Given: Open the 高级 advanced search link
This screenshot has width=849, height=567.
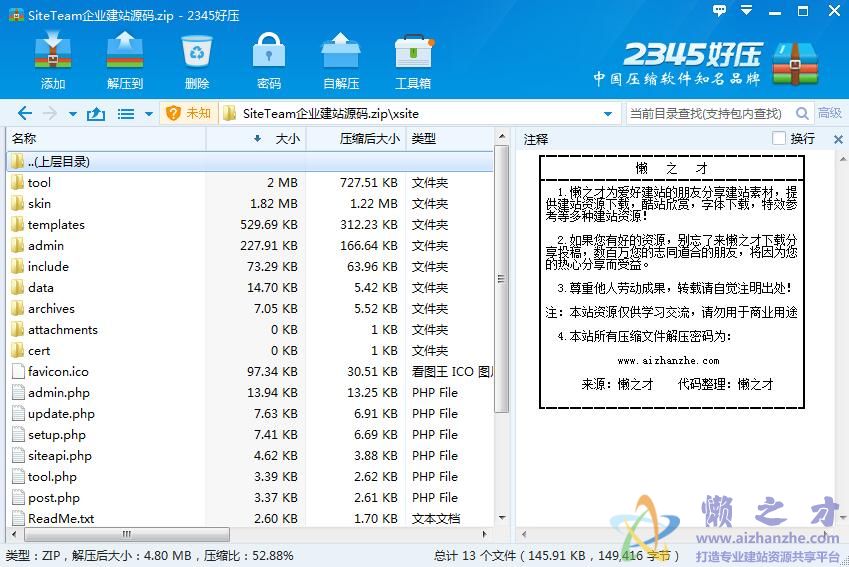Looking at the screenshot, I should [830, 113].
